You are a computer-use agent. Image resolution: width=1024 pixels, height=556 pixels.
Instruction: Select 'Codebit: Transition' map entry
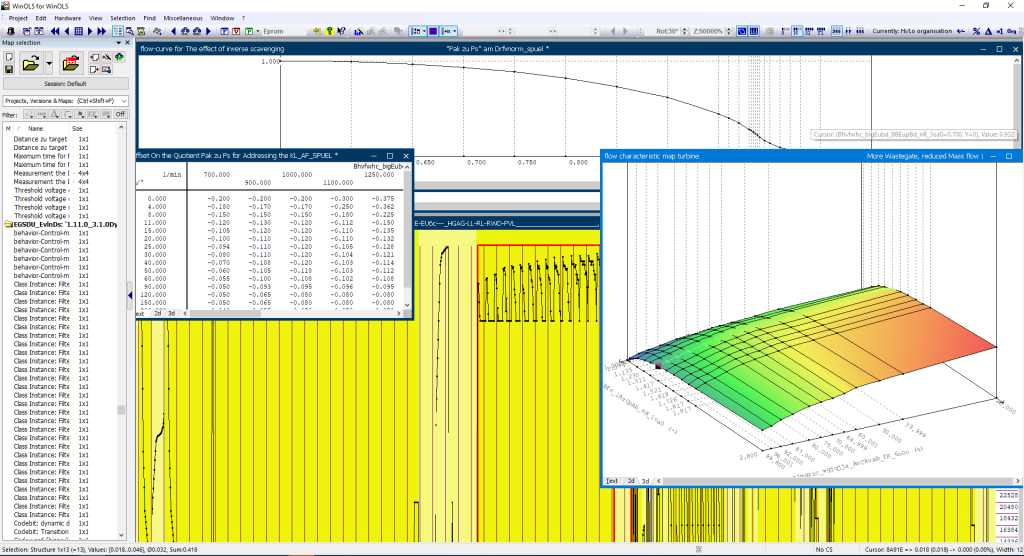[41, 532]
